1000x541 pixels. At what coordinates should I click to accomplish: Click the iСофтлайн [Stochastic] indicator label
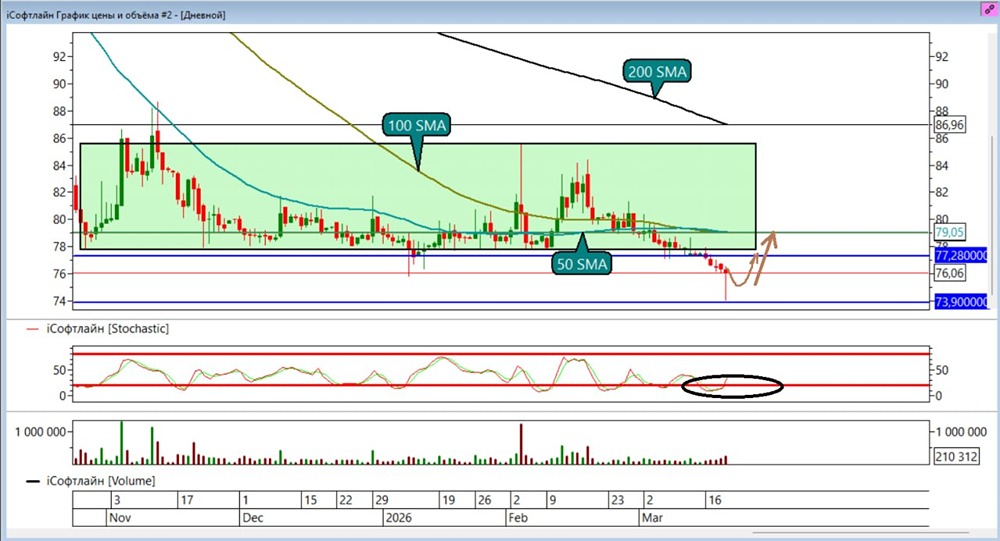107,329
